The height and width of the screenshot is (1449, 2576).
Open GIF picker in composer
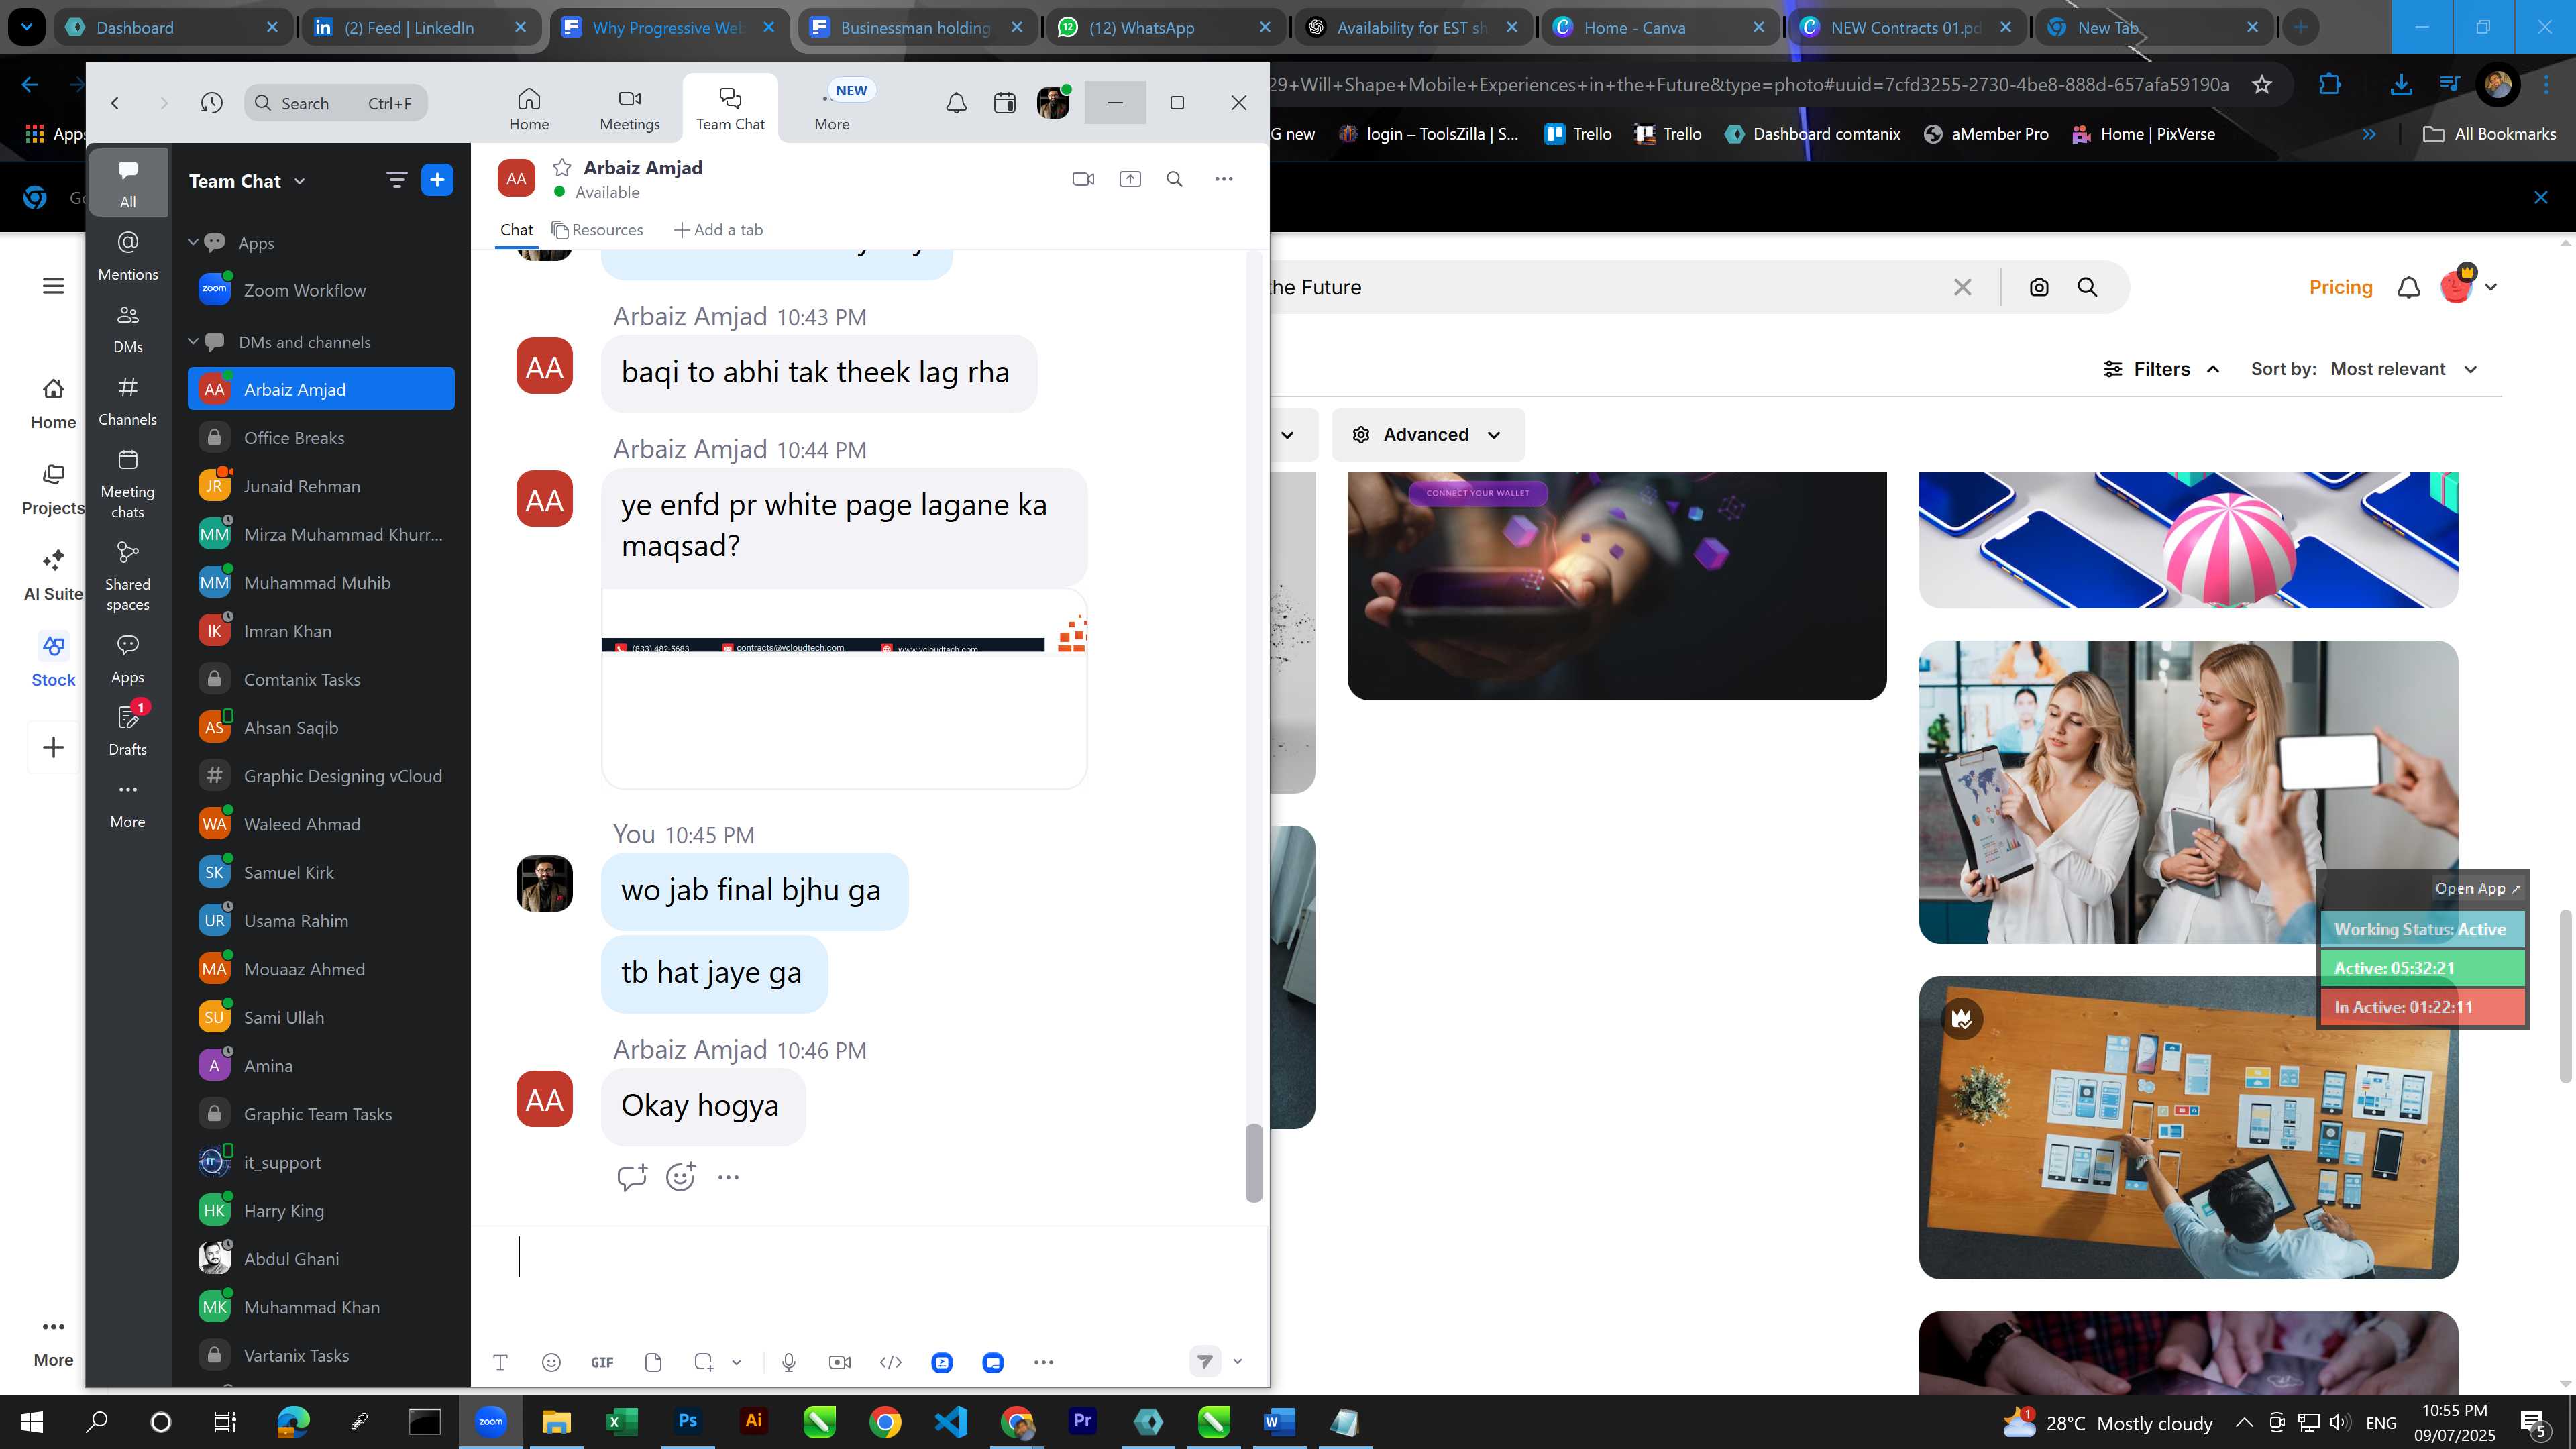(x=602, y=1362)
